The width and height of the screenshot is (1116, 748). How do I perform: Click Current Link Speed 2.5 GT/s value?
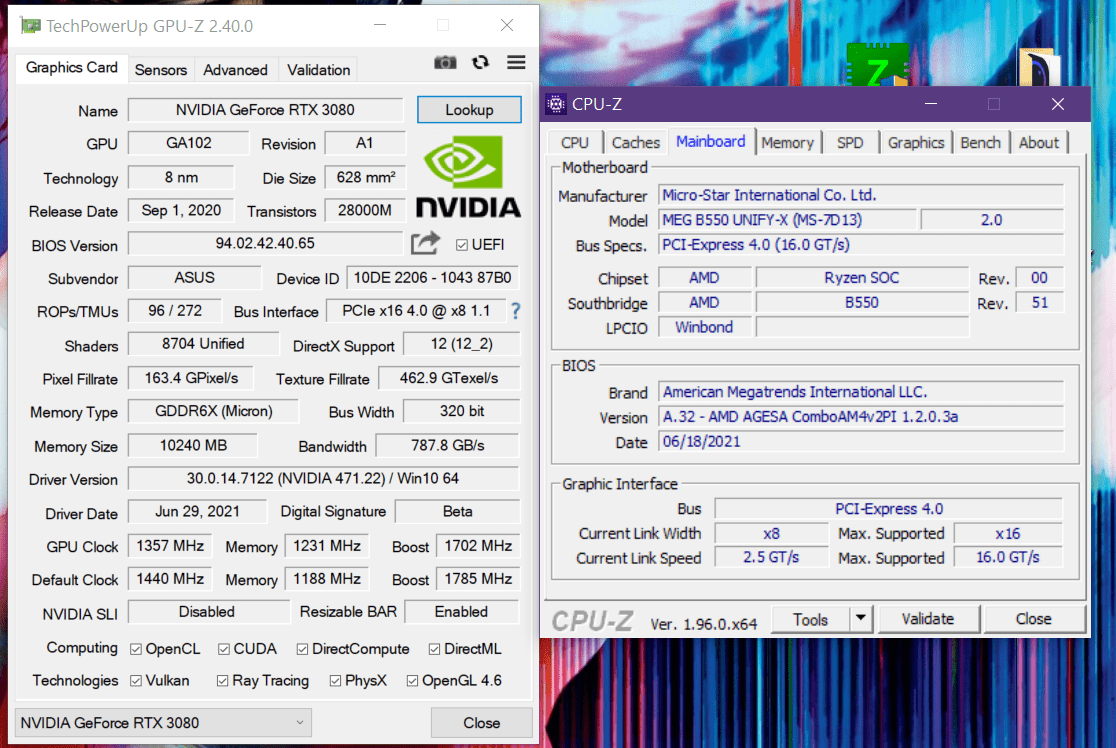pos(772,557)
